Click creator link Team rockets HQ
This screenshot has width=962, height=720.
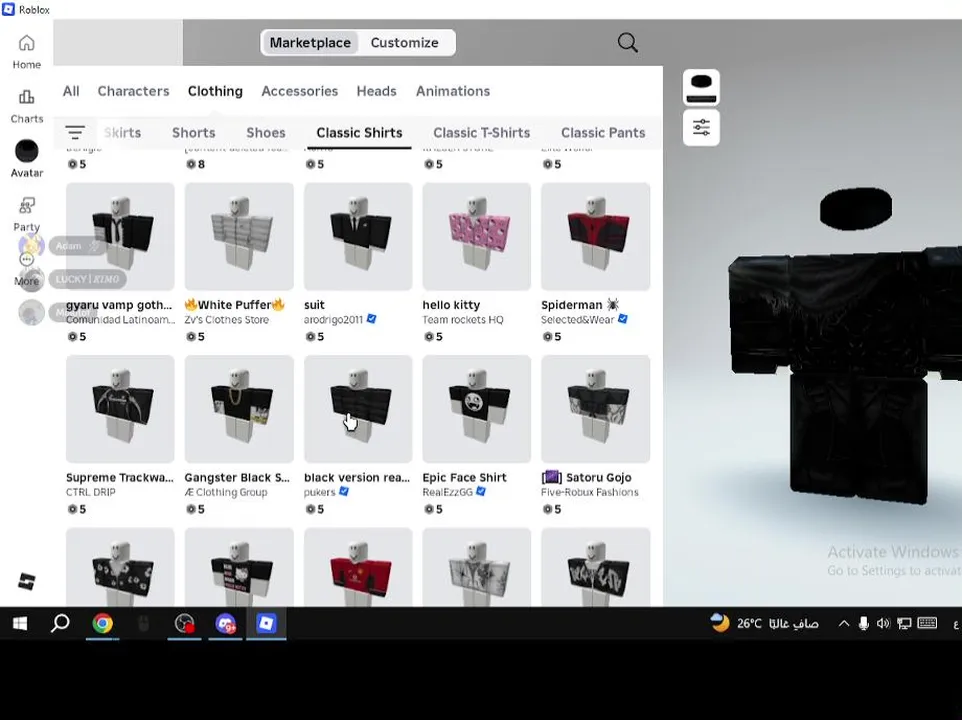pos(463,320)
